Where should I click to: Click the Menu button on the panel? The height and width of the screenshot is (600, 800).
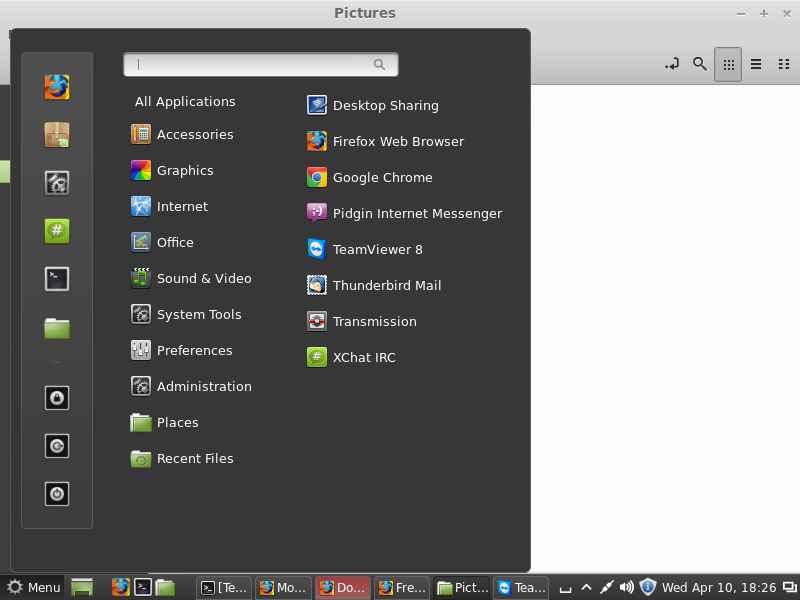coord(34,588)
